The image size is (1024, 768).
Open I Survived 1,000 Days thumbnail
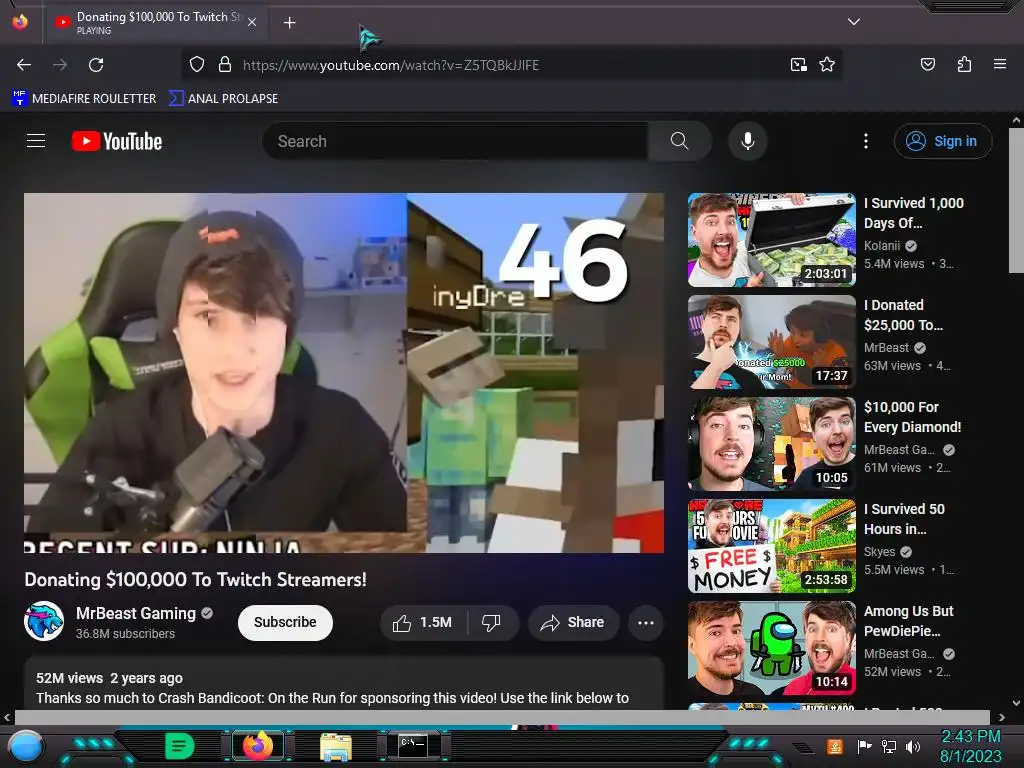pyautogui.click(x=771, y=240)
